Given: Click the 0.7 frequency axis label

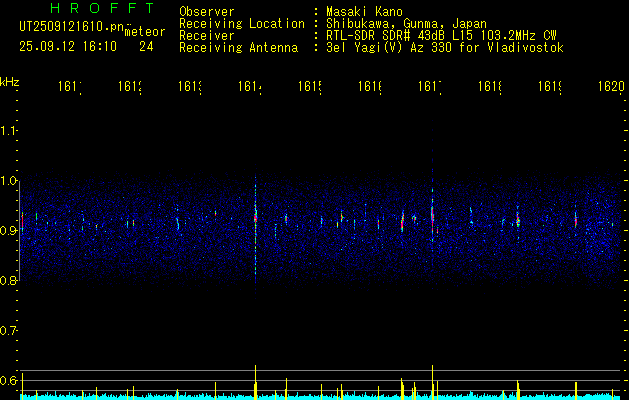Looking at the screenshot, I should (8, 331).
